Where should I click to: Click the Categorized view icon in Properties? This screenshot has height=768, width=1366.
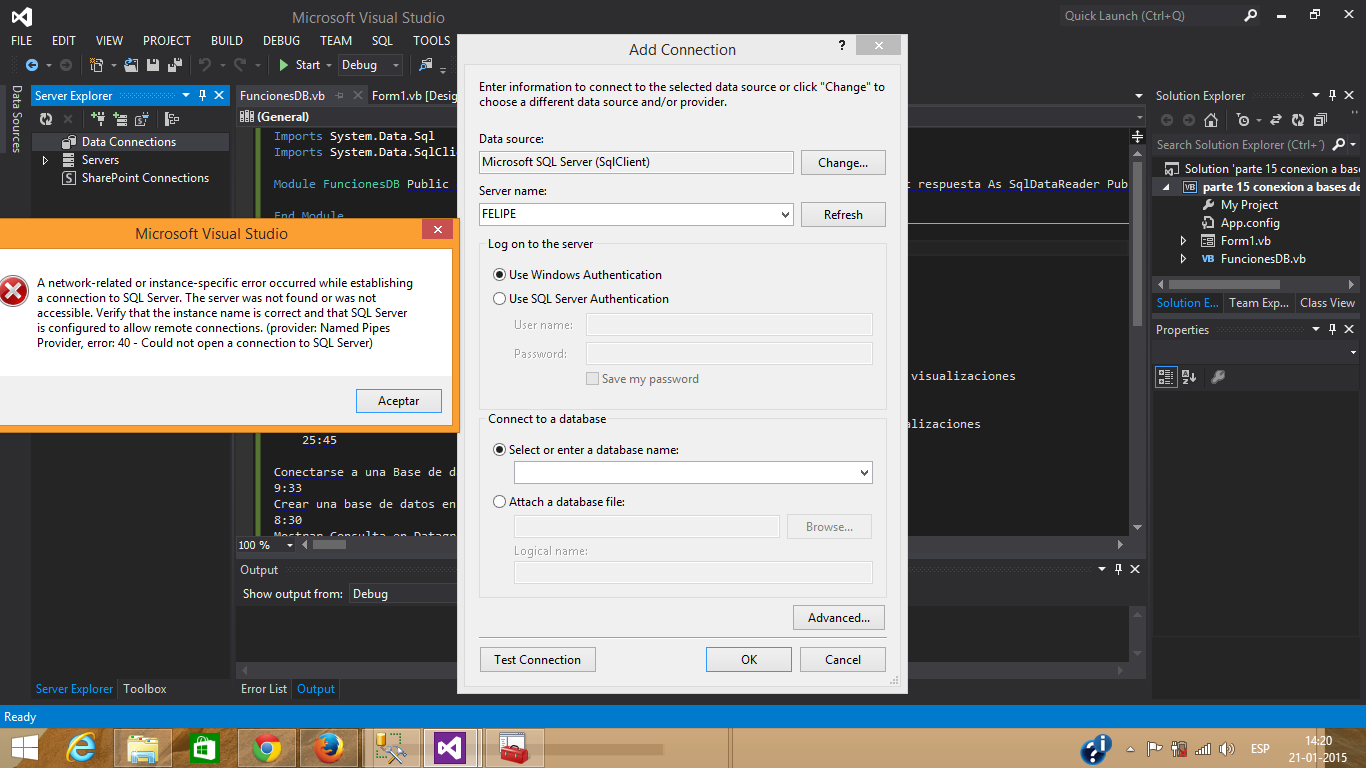(x=1166, y=377)
